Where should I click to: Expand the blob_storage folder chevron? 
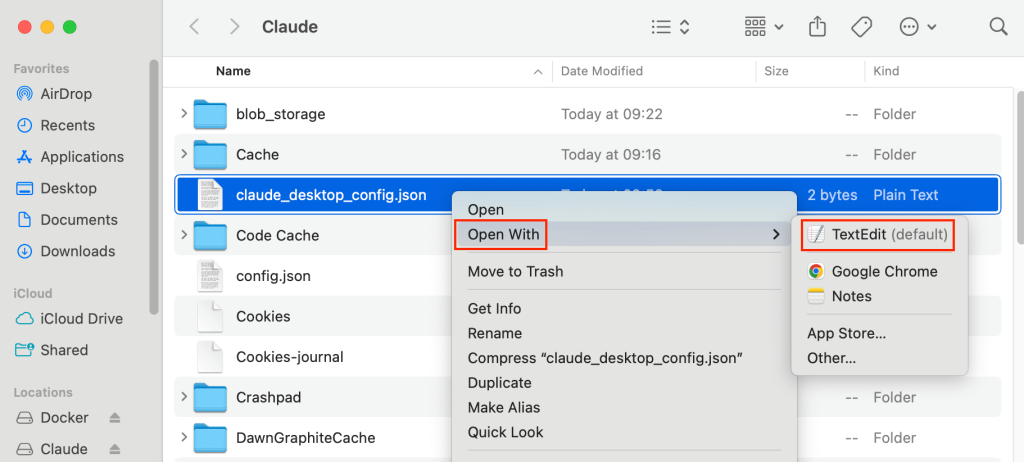(x=184, y=114)
